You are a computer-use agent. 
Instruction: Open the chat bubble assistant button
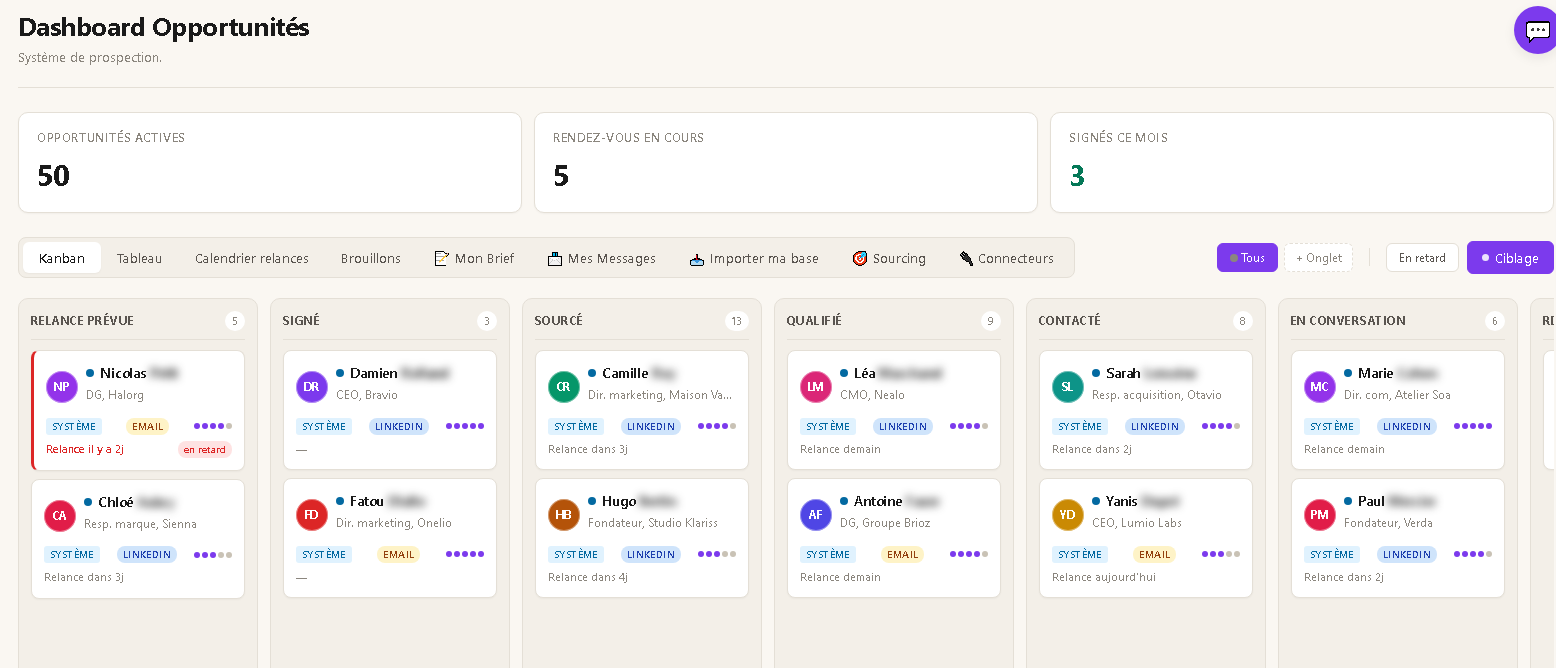[1537, 30]
